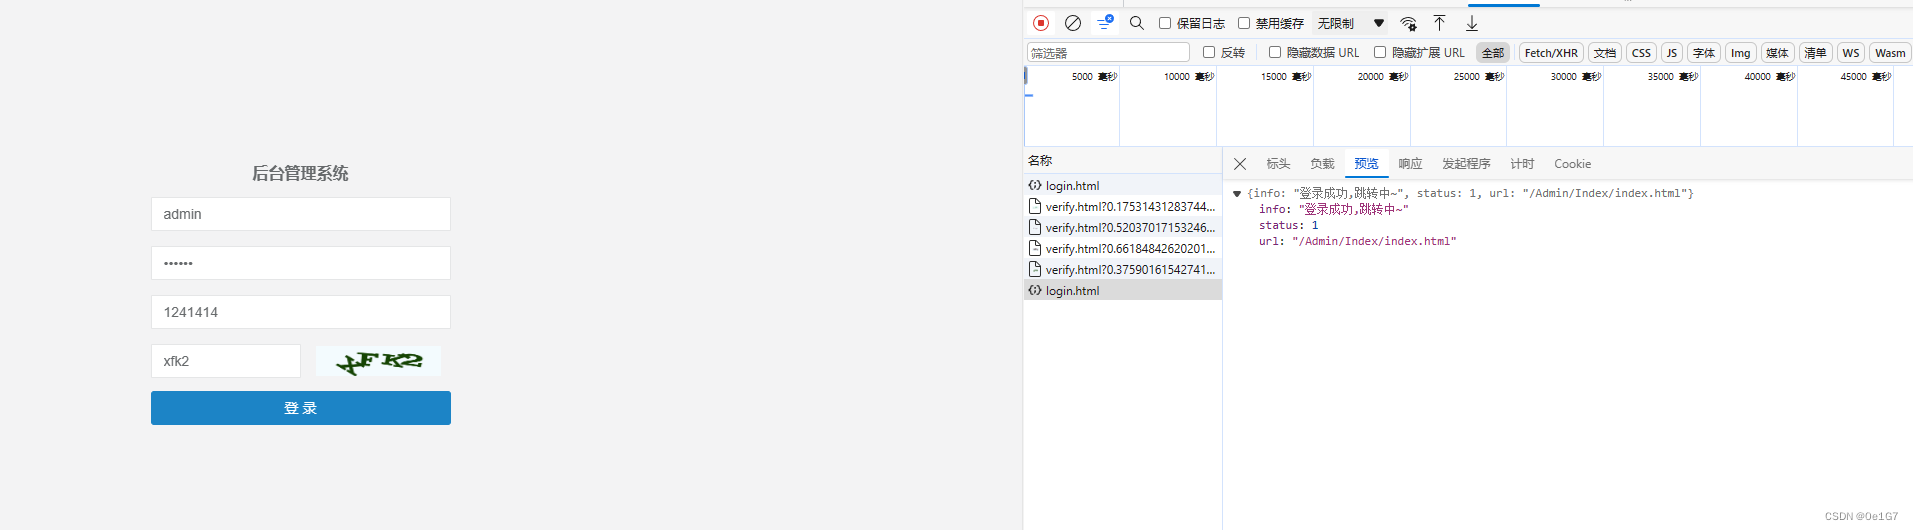Click the 5000 毫秒 timeline marker
Image resolution: width=1913 pixels, height=530 pixels.
[x=1094, y=77]
